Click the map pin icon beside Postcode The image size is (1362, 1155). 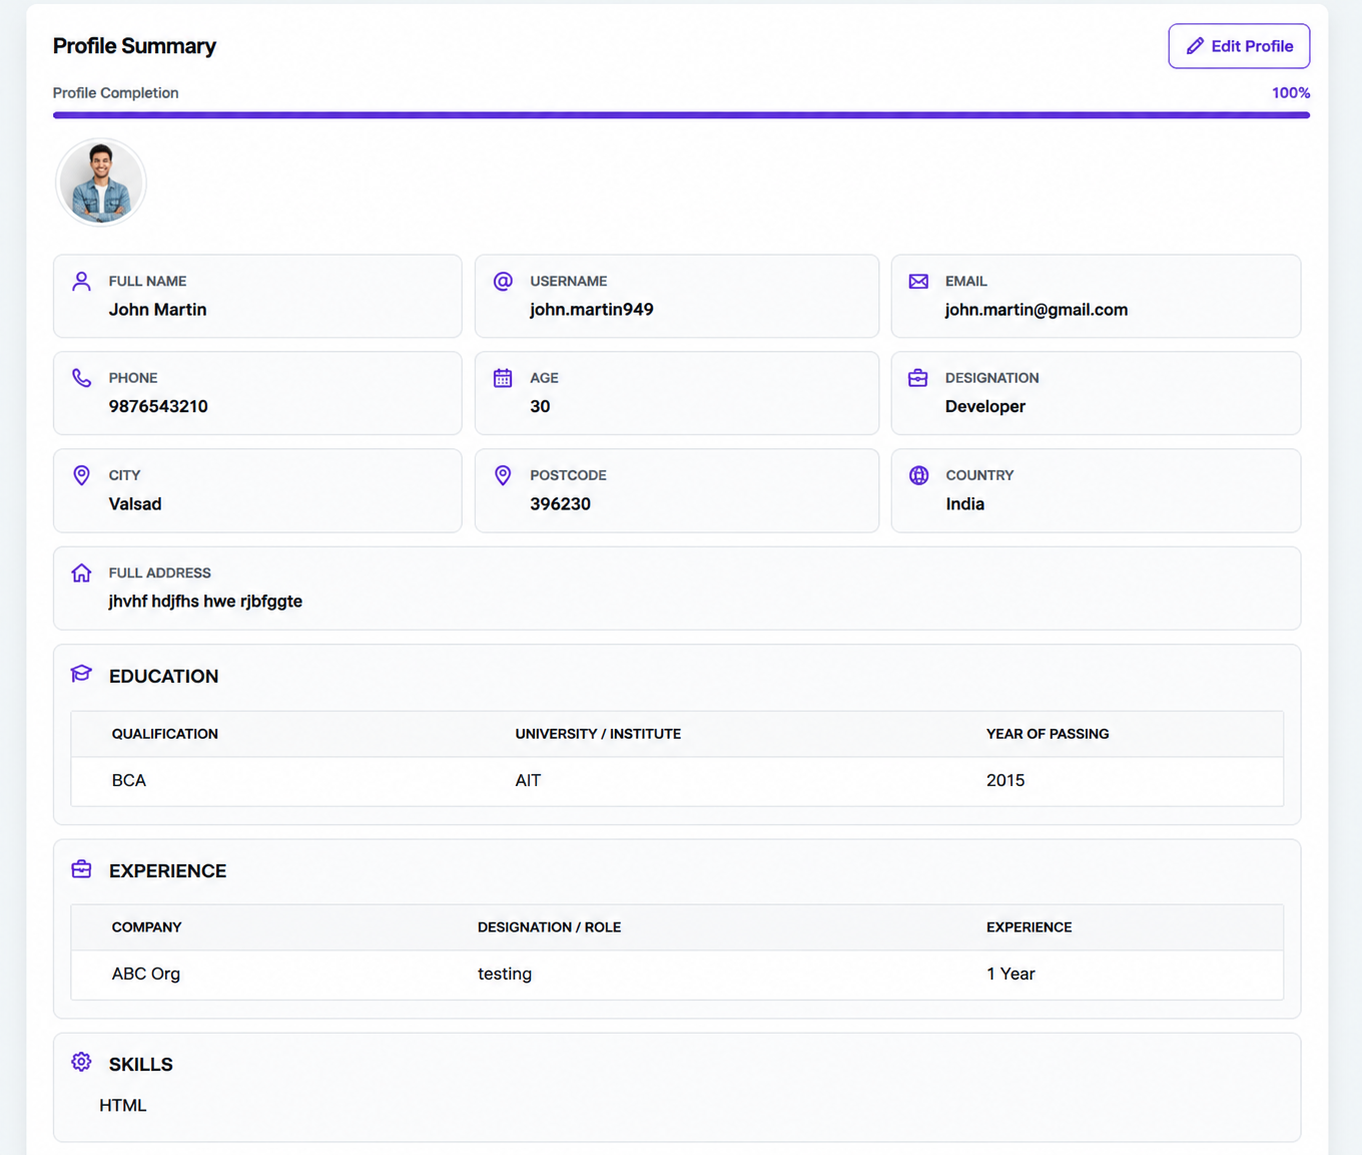point(503,475)
